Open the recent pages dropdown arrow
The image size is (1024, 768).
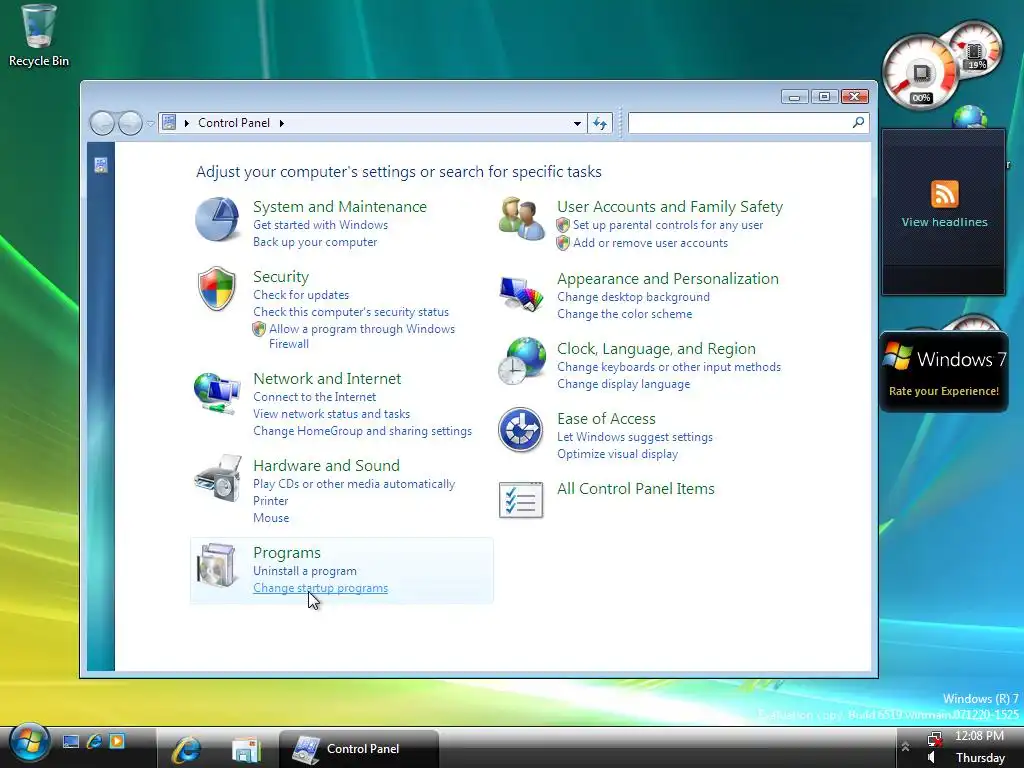(150, 123)
